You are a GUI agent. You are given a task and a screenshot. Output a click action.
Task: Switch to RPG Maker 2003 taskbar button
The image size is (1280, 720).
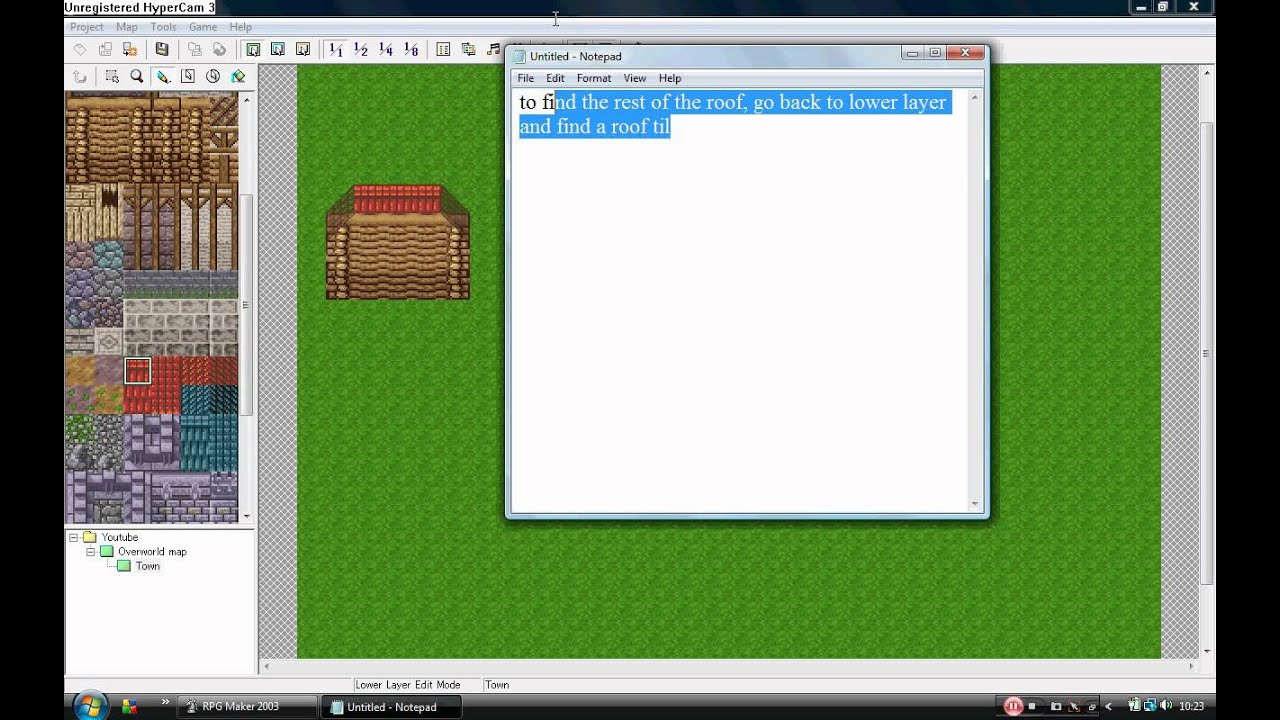[247, 706]
